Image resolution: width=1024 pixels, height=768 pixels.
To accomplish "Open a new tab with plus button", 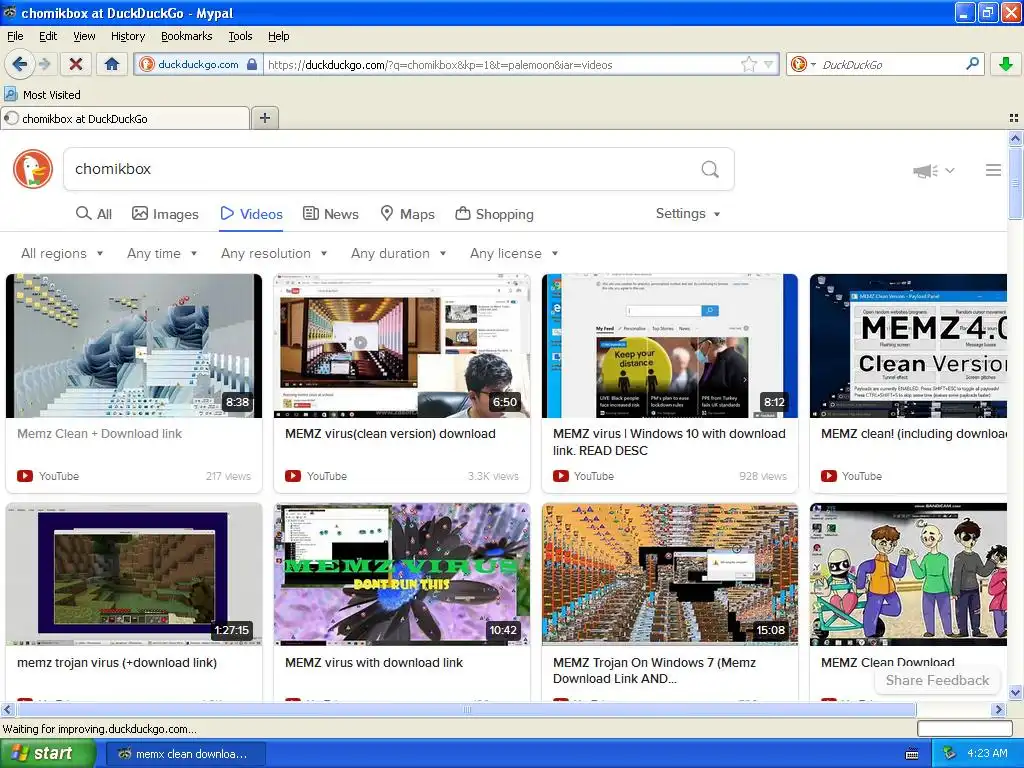I will point(264,118).
